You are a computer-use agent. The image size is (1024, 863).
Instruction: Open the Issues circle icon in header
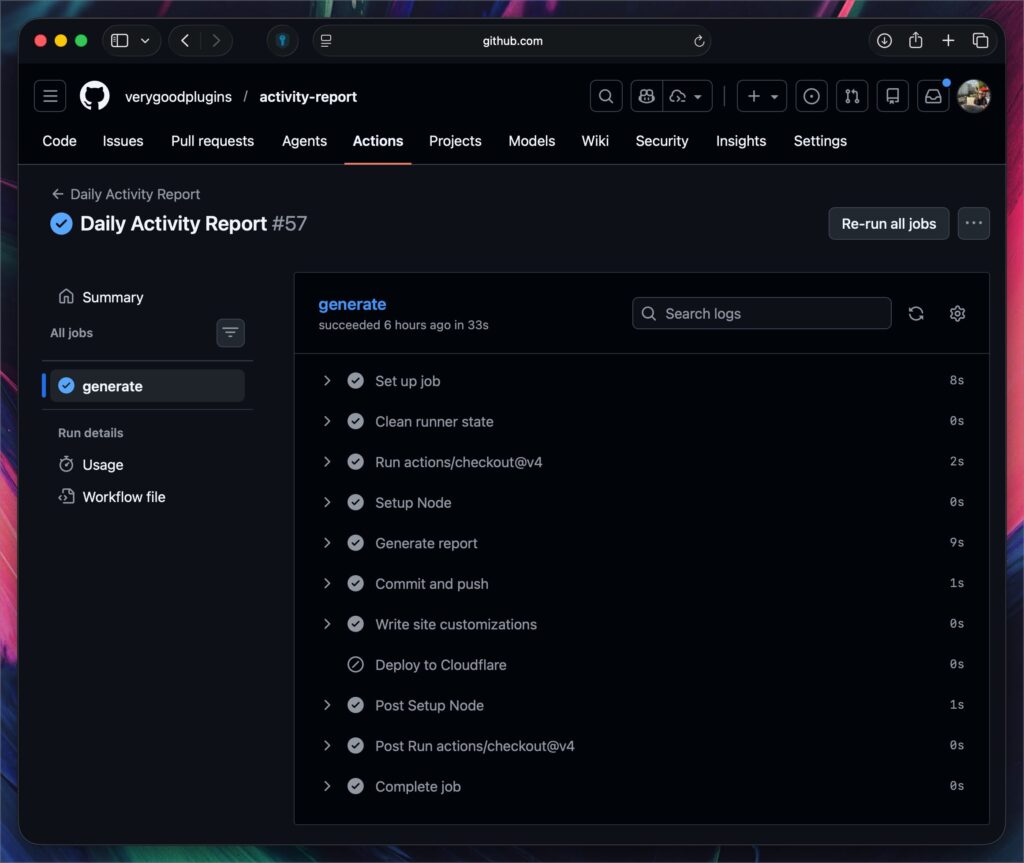[x=812, y=97]
